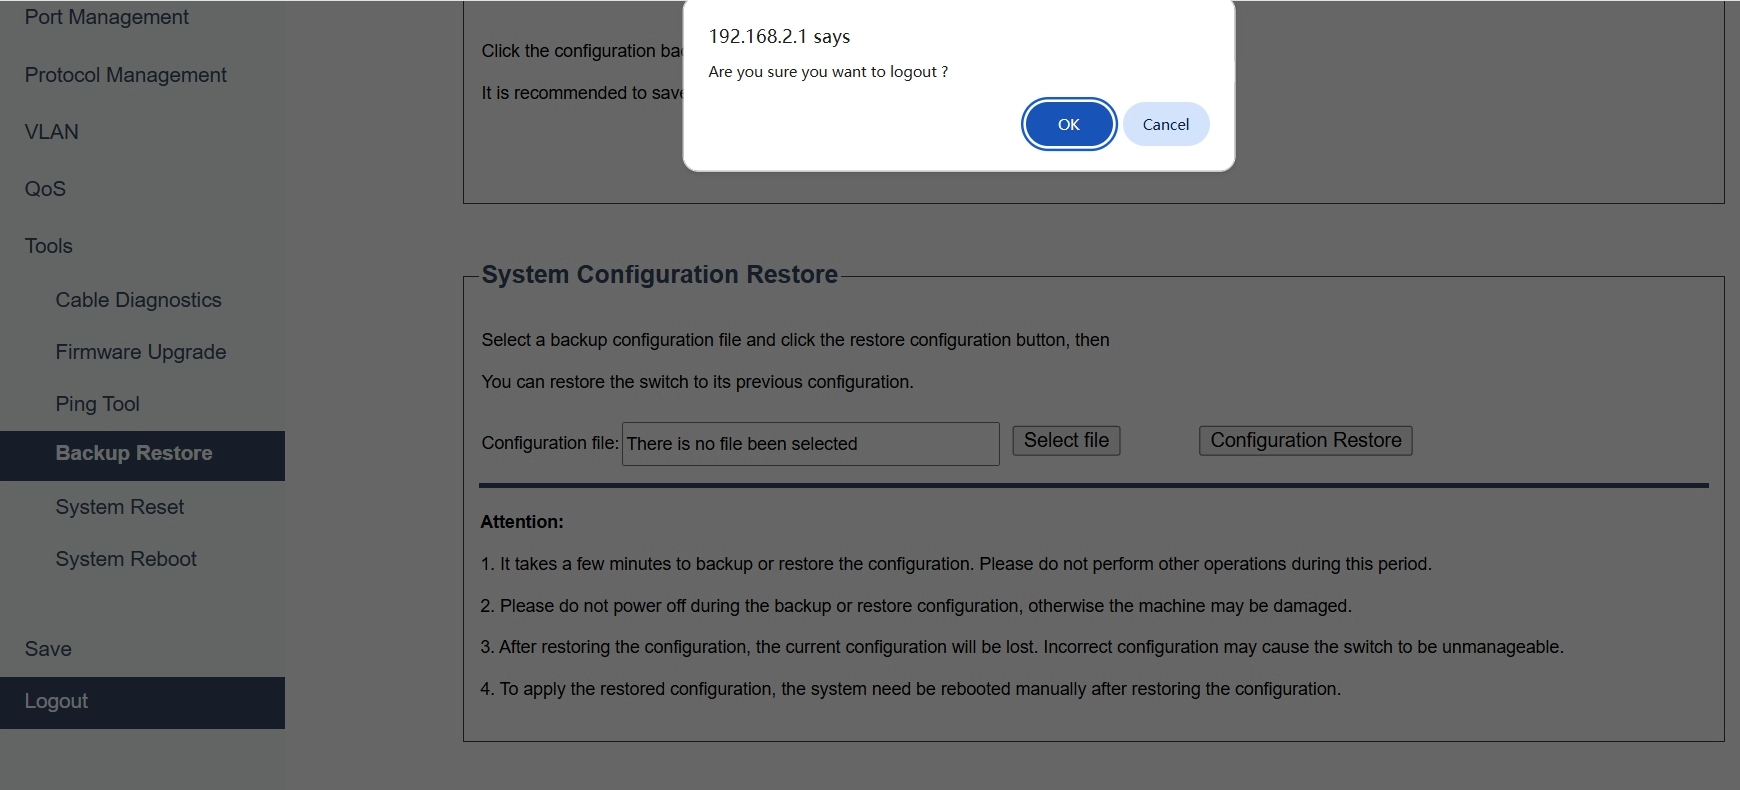
Task: Open Protocol Management menu
Action: click(x=126, y=75)
